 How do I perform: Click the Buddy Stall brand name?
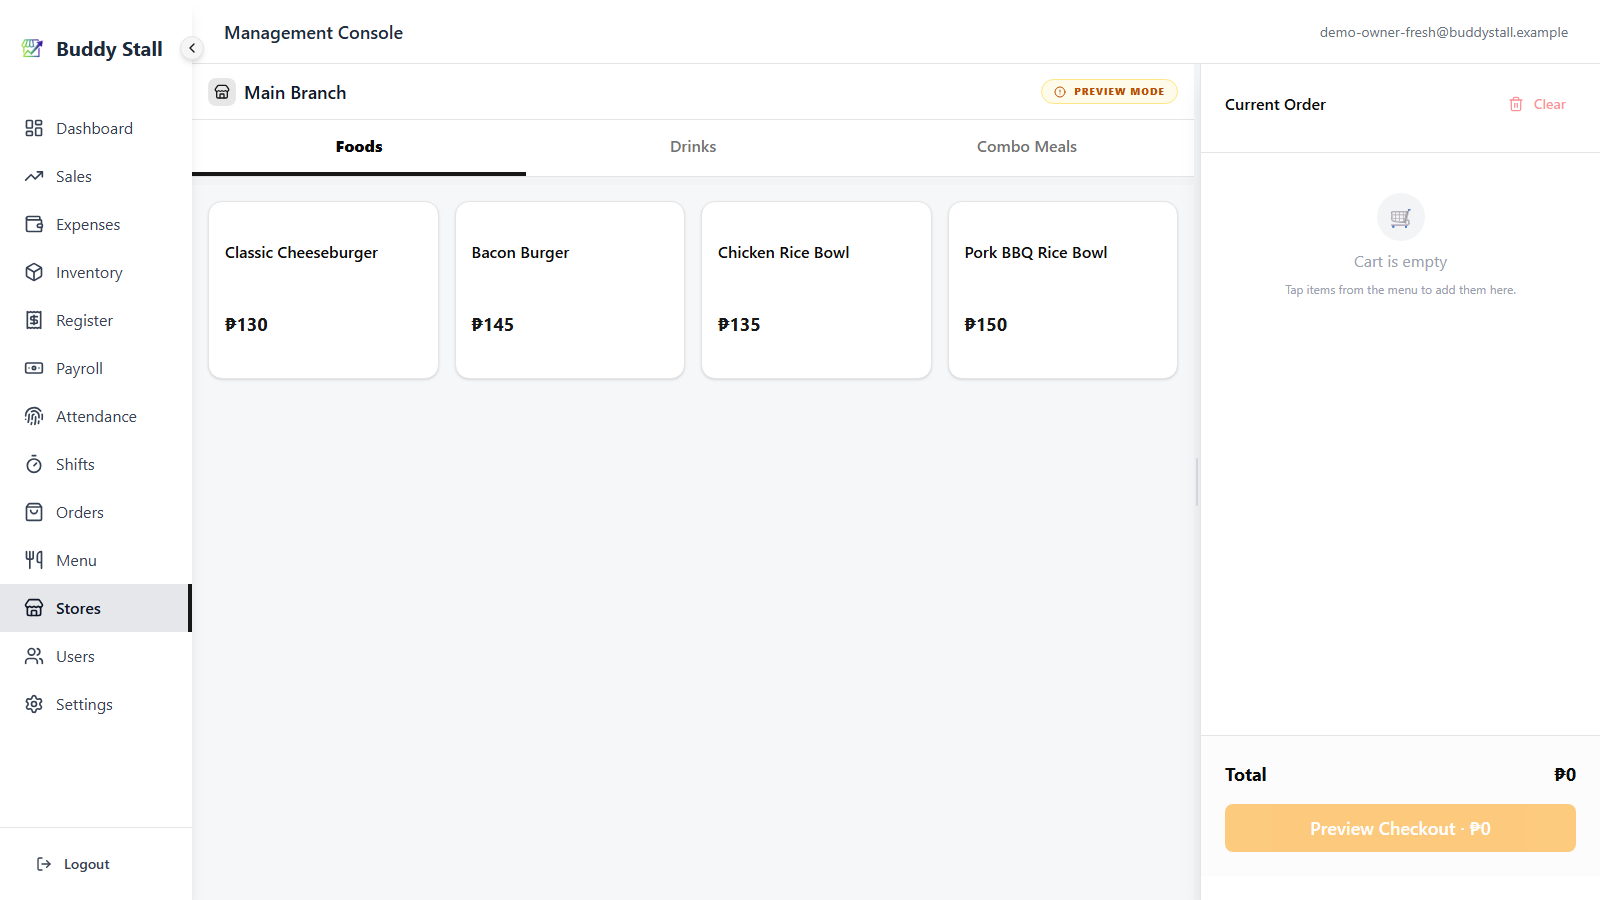coord(109,49)
